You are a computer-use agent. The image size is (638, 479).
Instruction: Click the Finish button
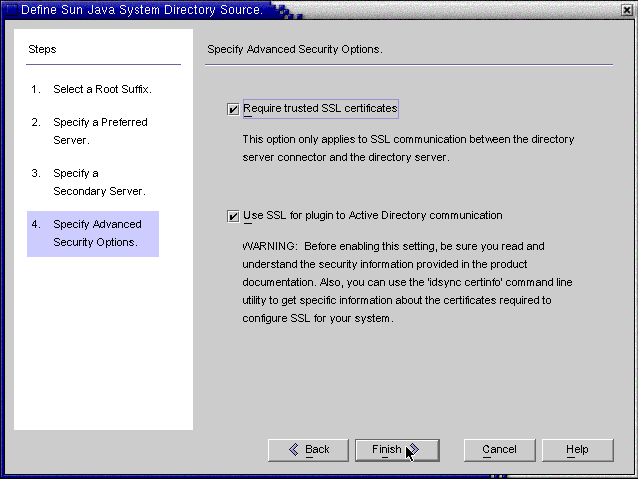397,450
